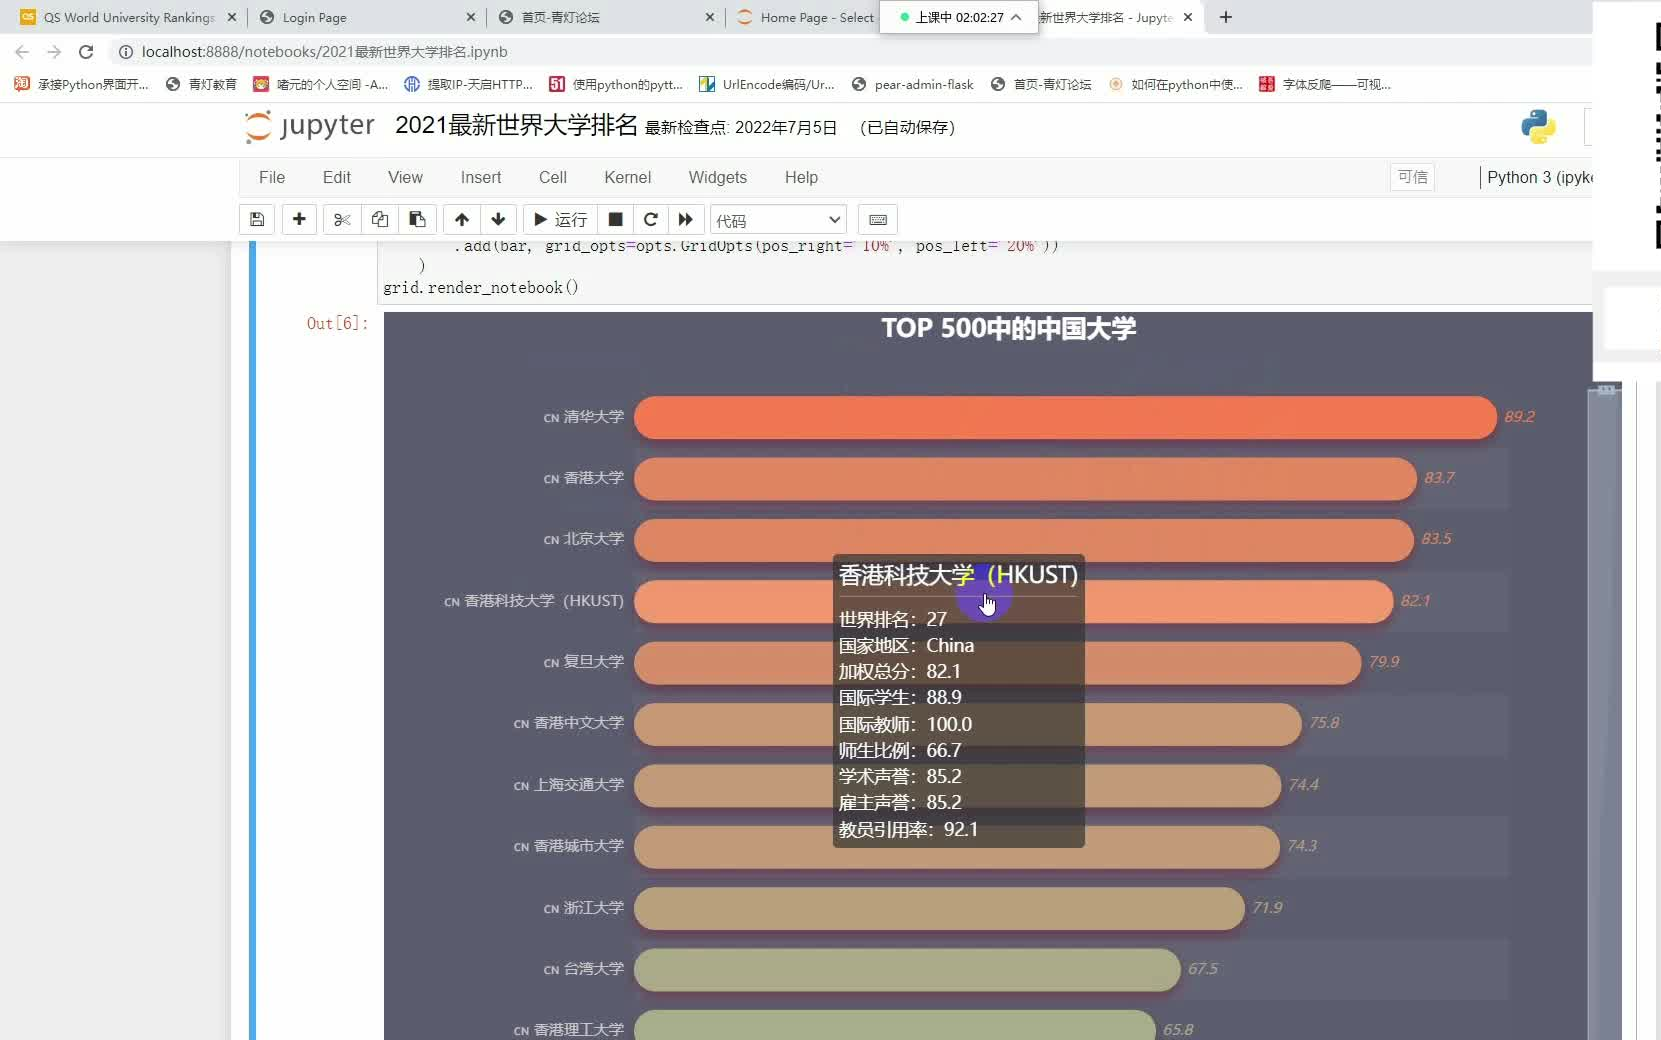This screenshot has height=1040, width=1661.
Task: Move selected cell down
Action: (x=497, y=220)
